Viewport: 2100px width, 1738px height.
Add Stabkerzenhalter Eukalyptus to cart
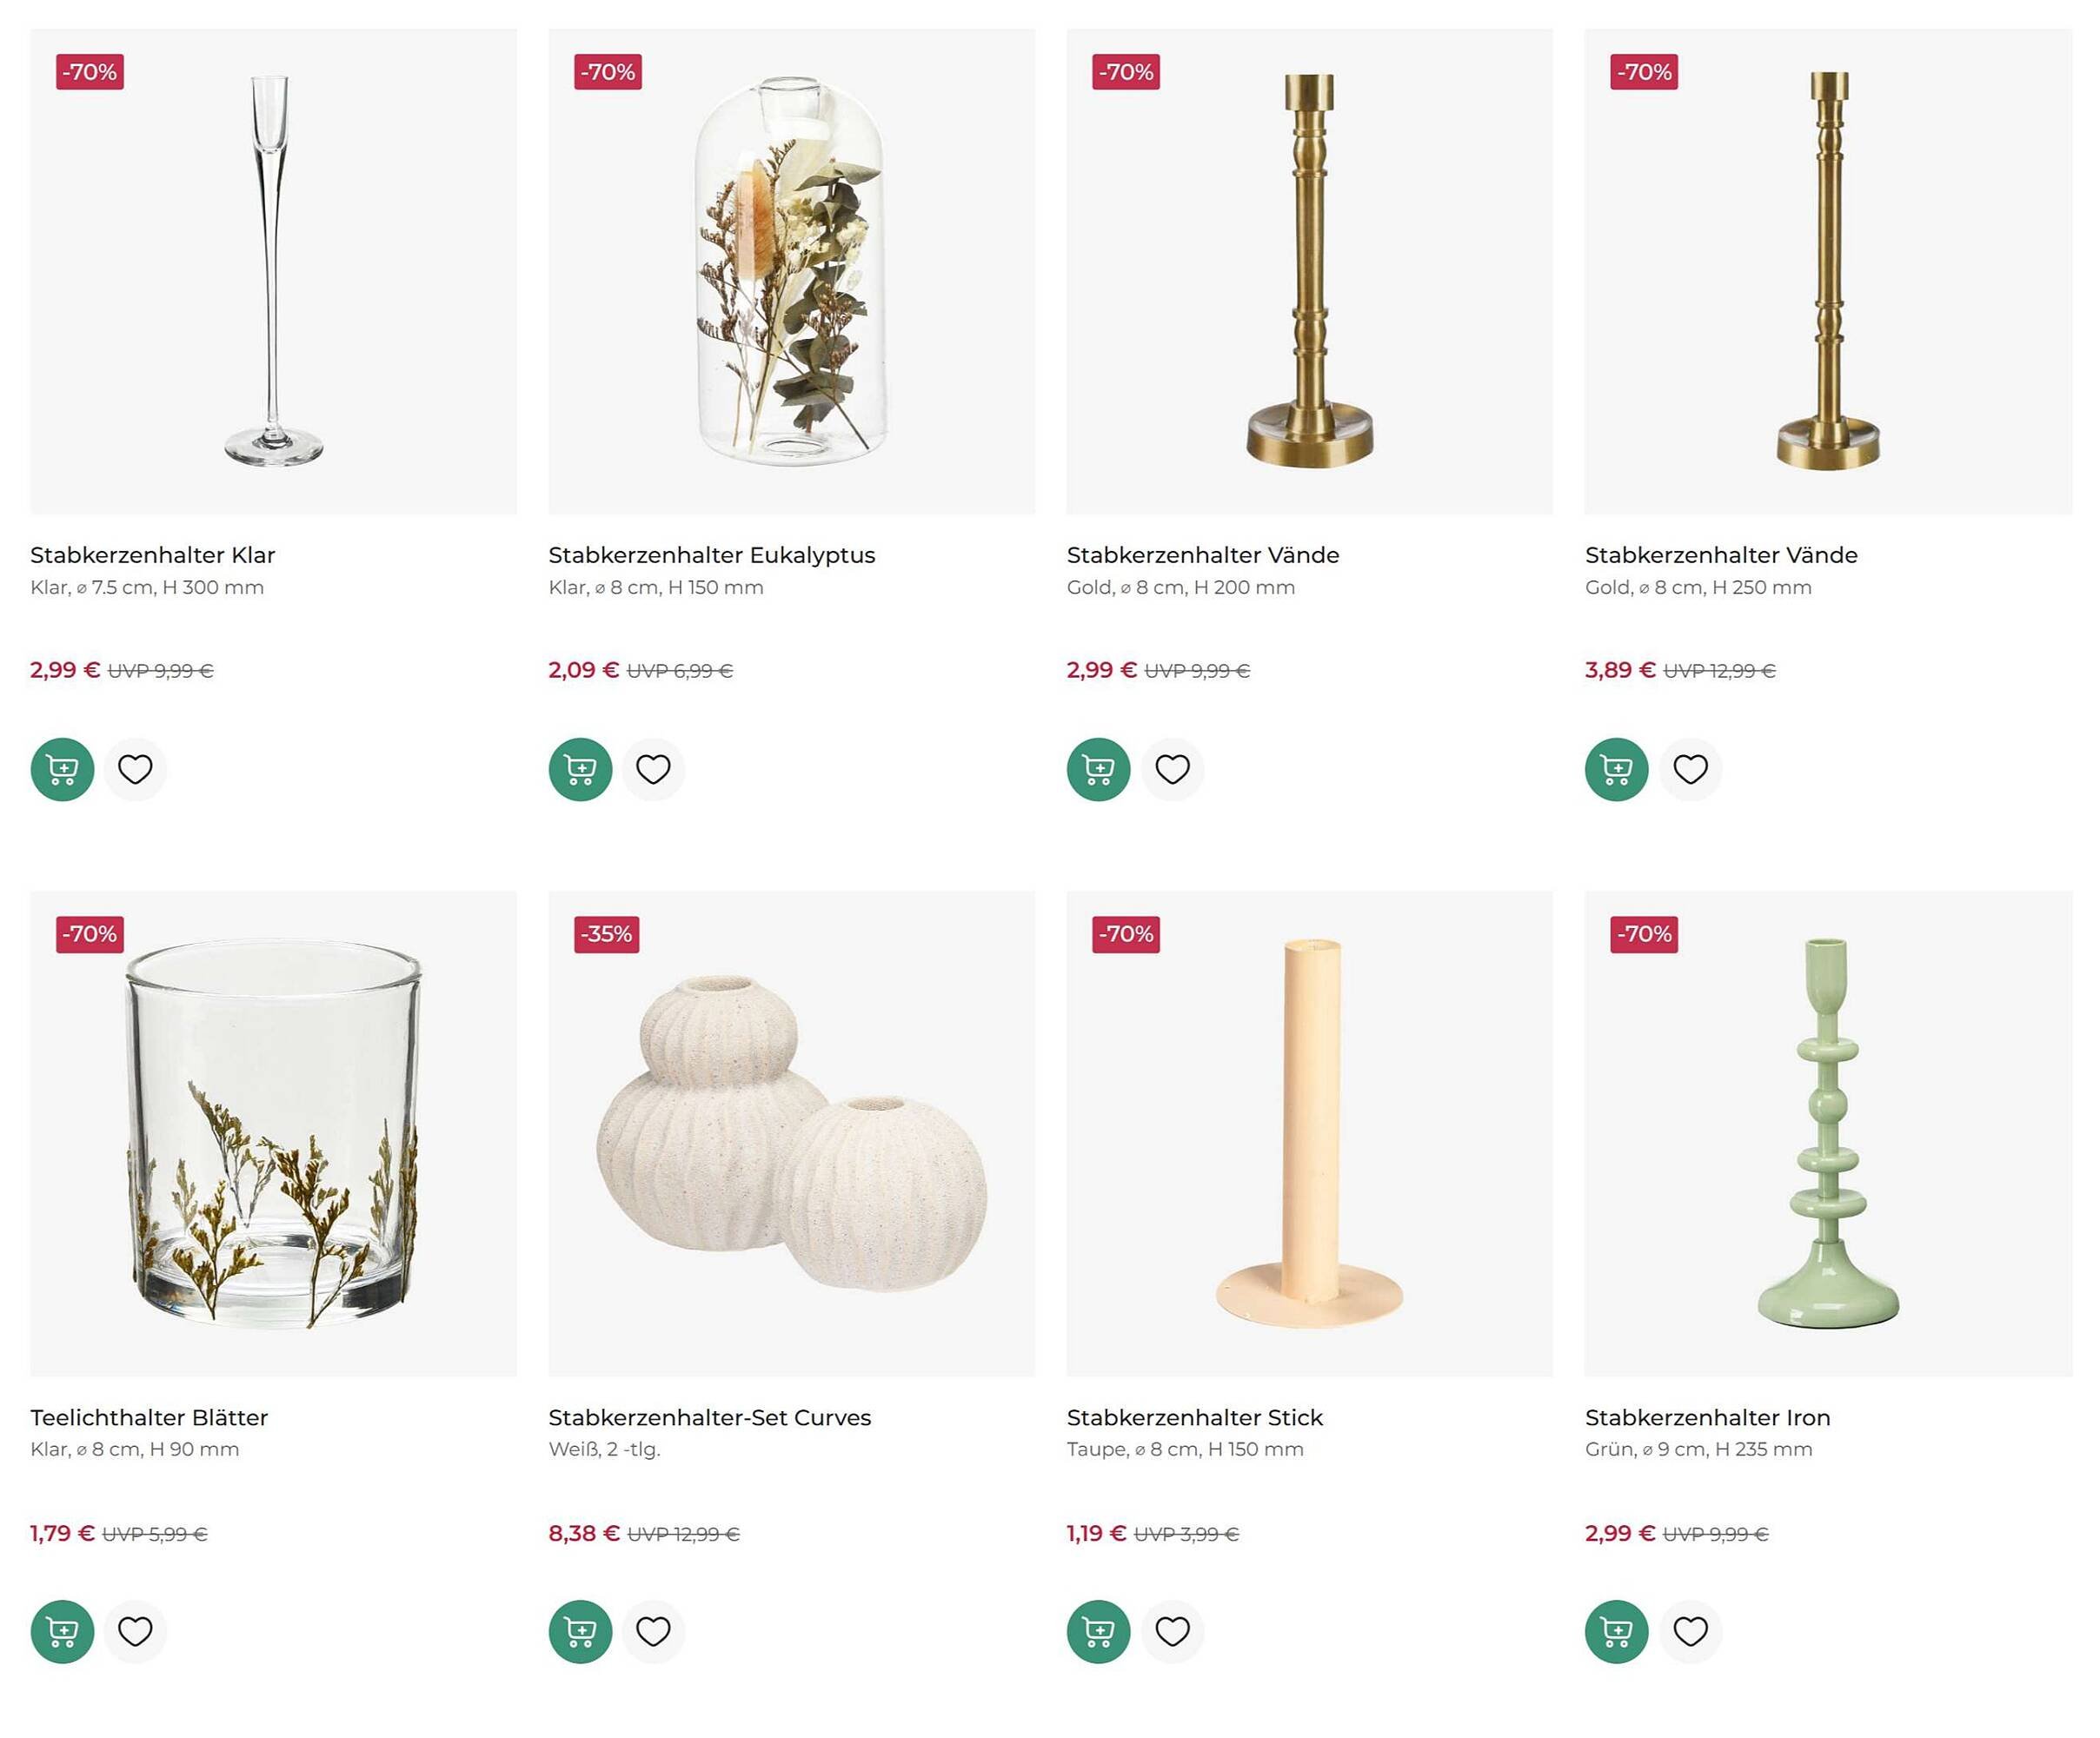click(x=580, y=769)
